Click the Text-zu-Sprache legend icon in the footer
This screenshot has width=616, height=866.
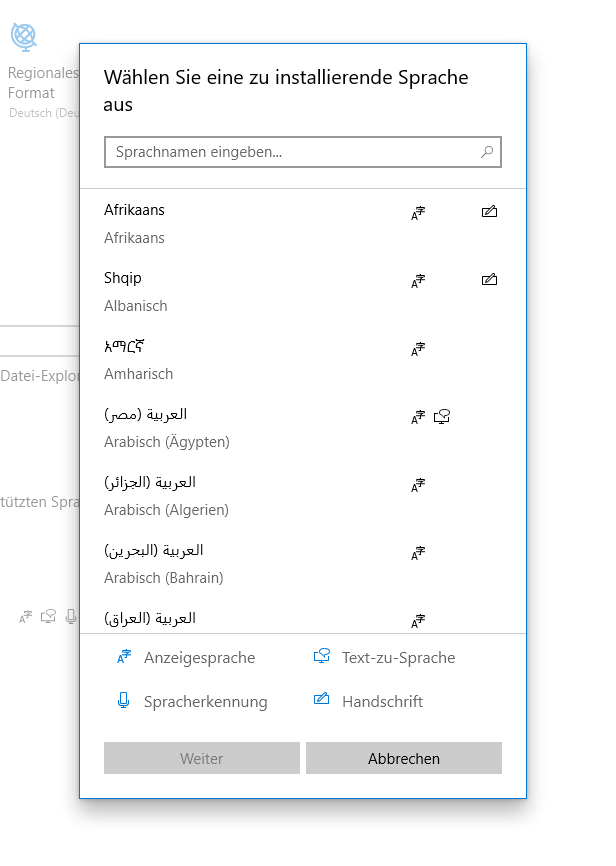click(x=322, y=658)
